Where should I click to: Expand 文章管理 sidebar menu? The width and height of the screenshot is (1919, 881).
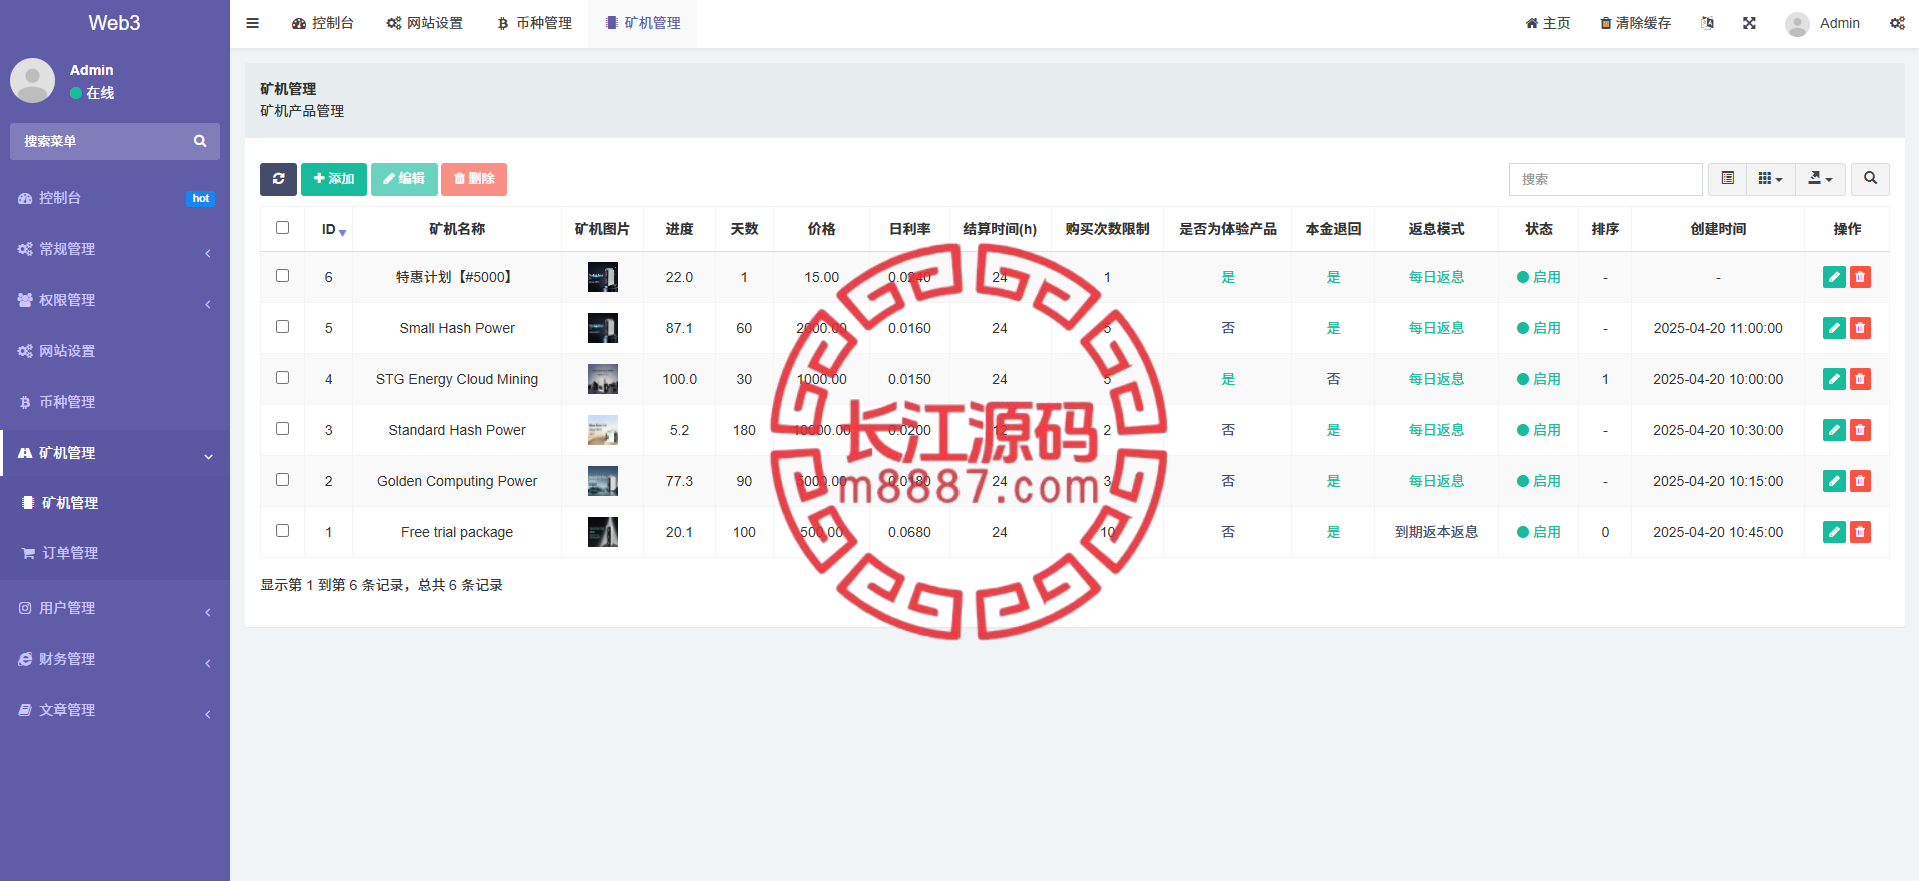pos(115,710)
